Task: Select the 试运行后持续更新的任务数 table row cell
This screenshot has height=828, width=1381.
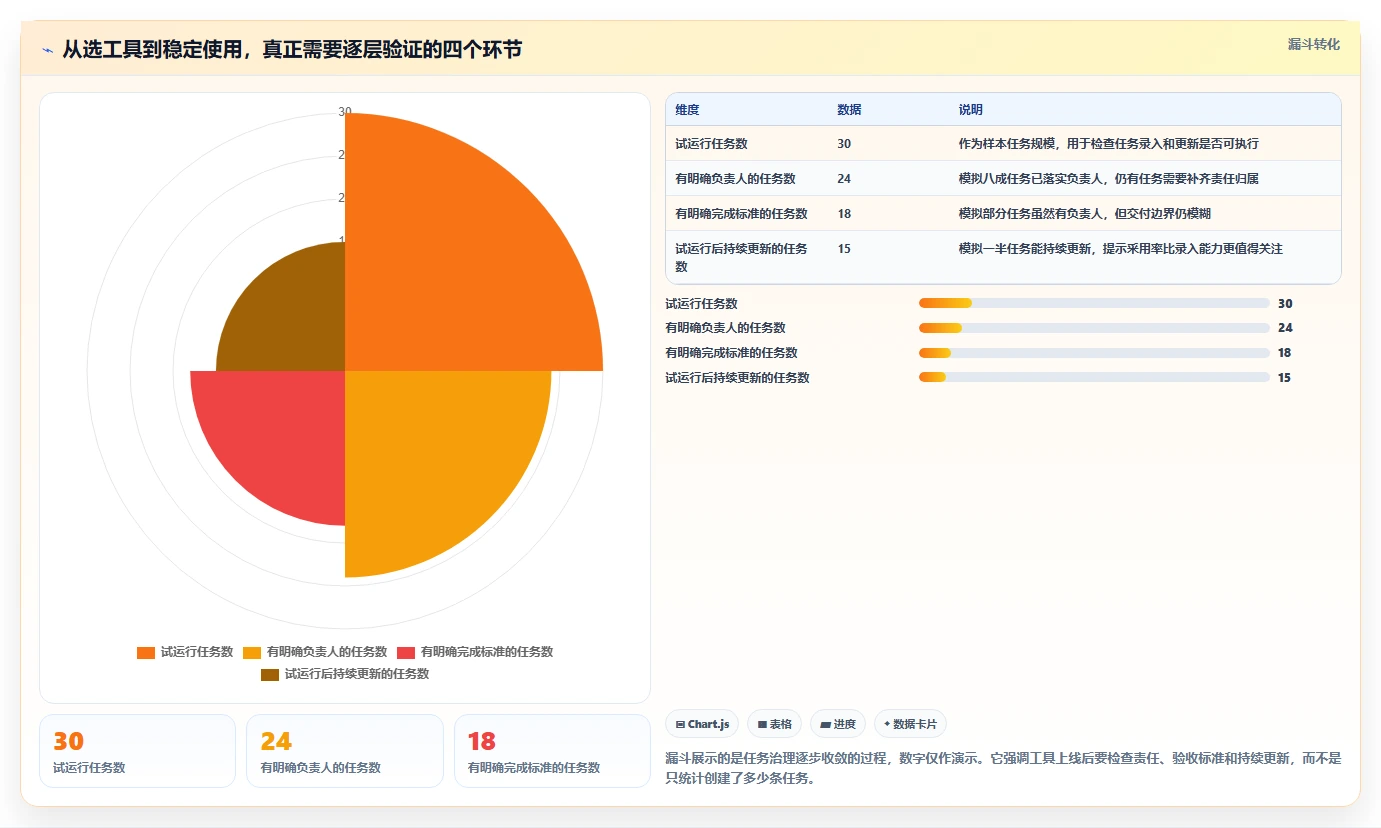Action: (745, 257)
